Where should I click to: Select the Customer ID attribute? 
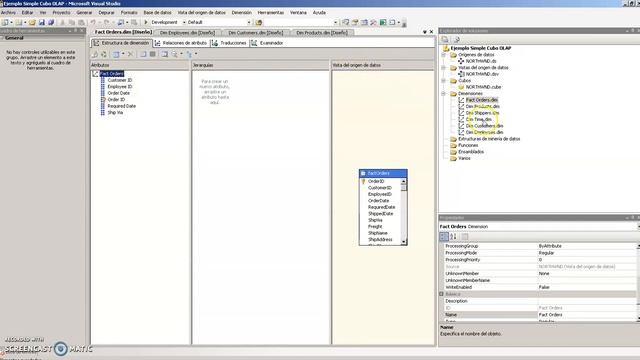coord(120,80)
